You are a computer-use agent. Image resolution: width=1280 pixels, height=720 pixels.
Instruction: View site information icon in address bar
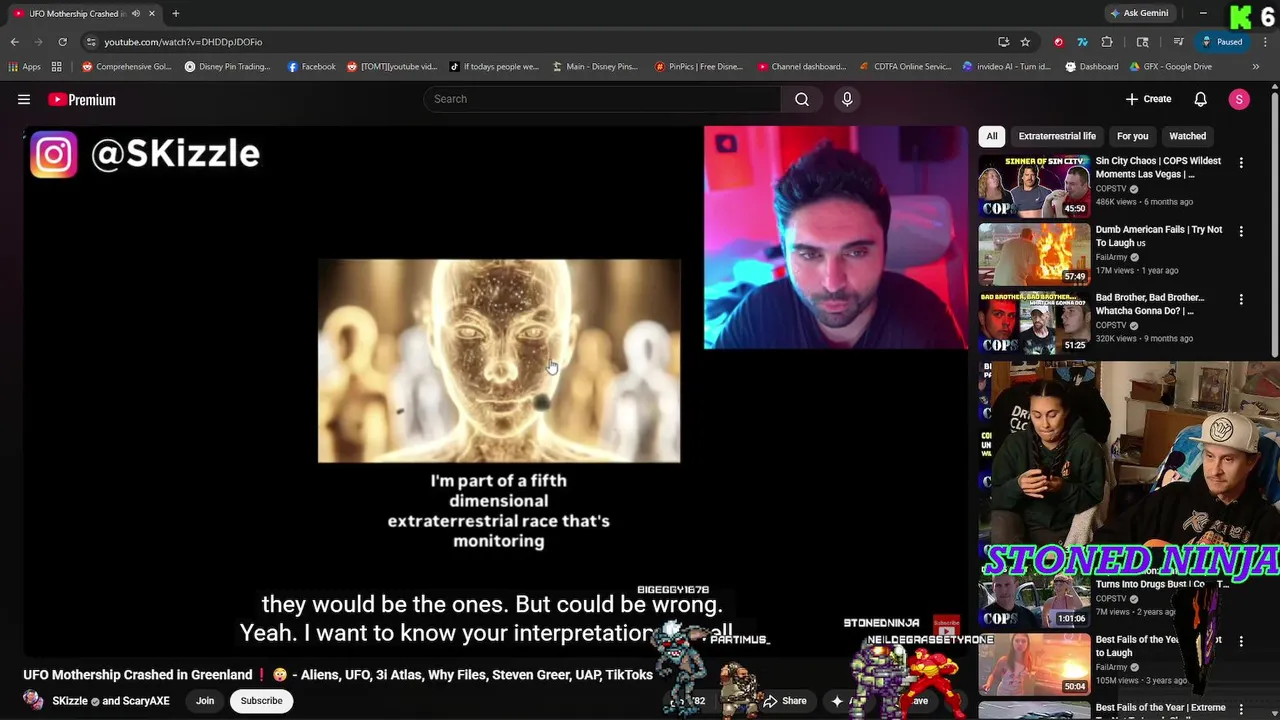point(91,42)
